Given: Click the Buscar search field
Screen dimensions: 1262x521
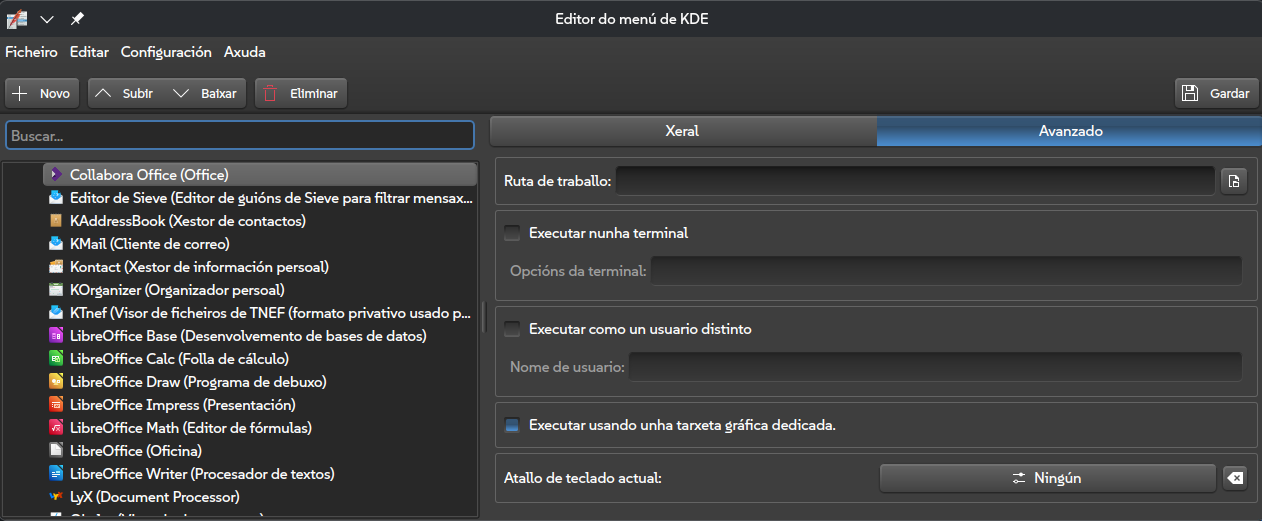Looking at the screenshot, I should 240,135.
